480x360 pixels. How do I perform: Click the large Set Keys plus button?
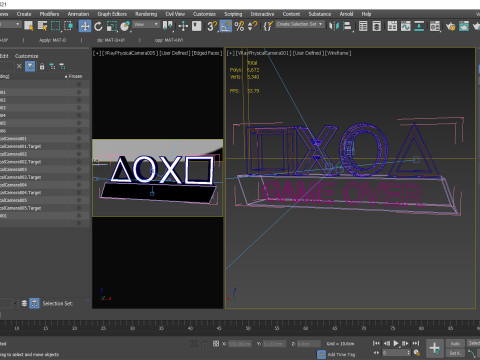435,348
